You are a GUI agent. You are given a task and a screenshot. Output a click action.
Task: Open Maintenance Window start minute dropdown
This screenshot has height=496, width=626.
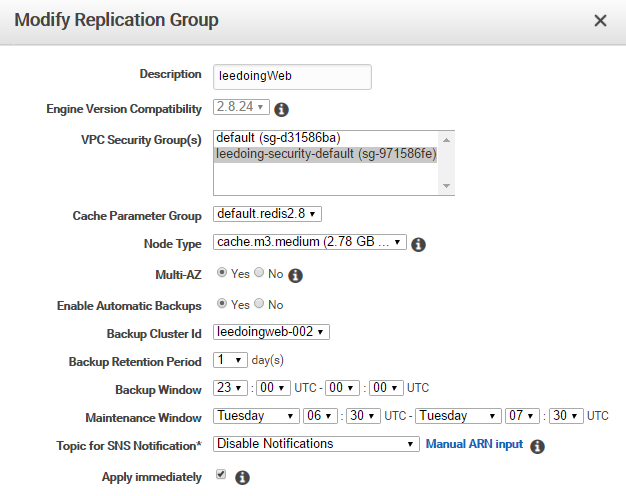363,416
